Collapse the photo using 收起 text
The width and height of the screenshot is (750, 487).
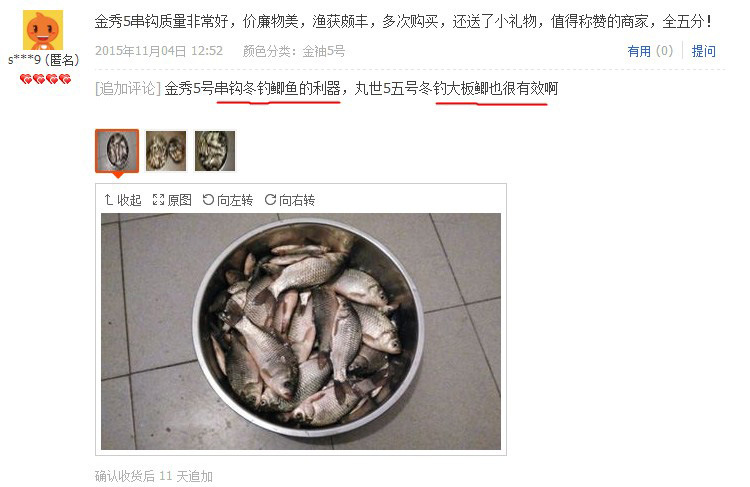(x=129, y=199)
